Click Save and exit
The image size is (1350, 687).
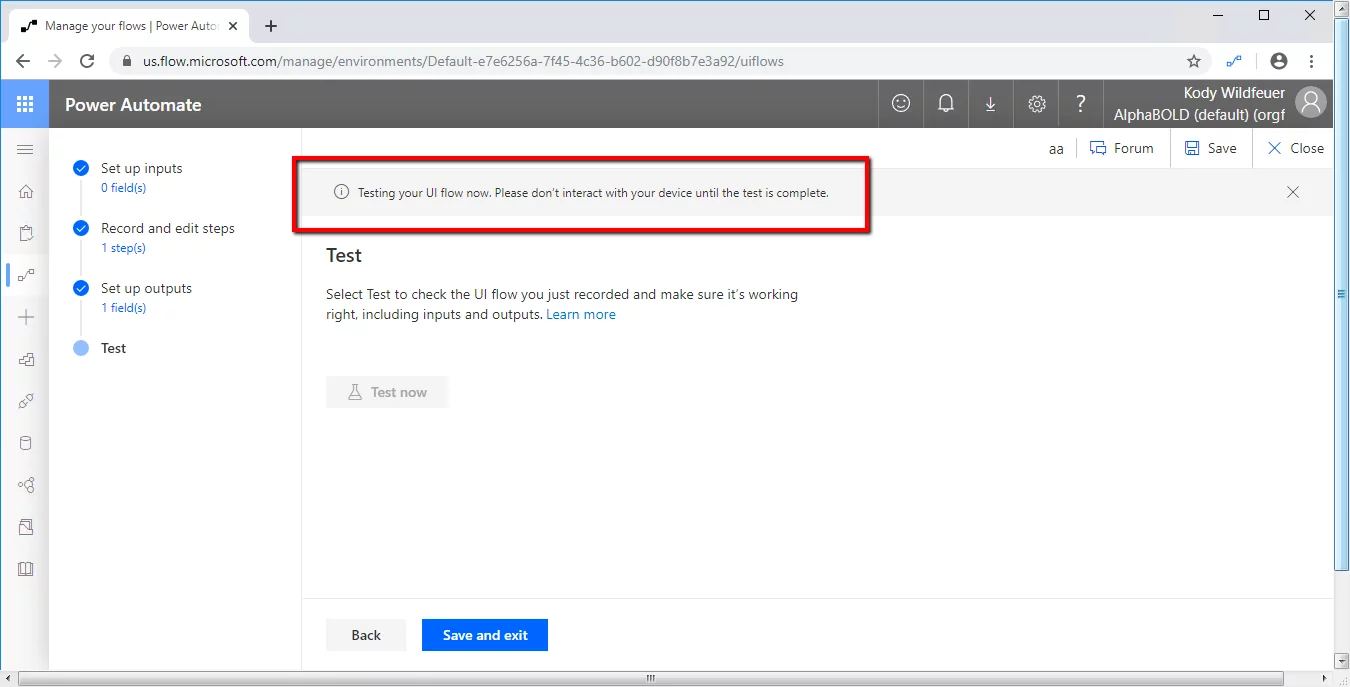[x=485, y=635]
